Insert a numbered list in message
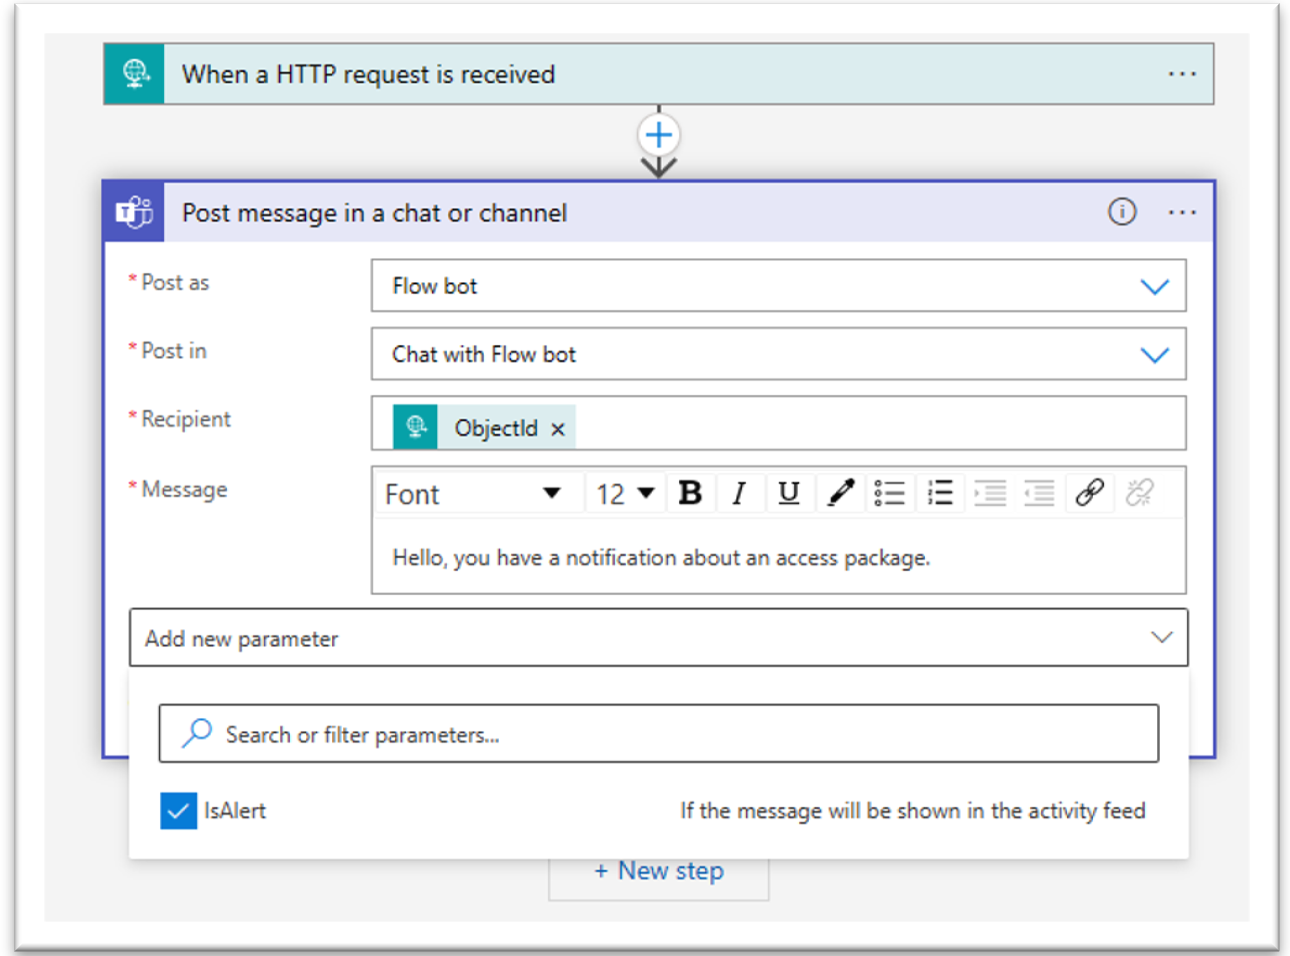 coord(940,493)
